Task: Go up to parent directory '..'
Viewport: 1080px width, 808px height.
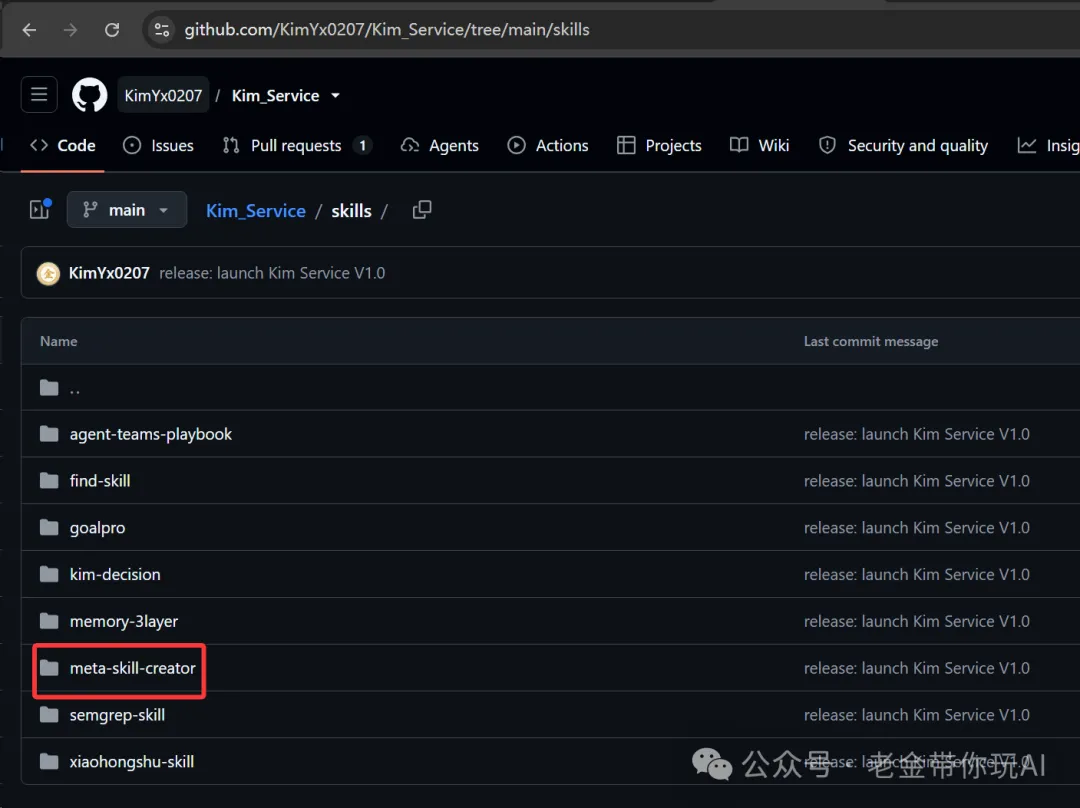Action: (74, 388)
